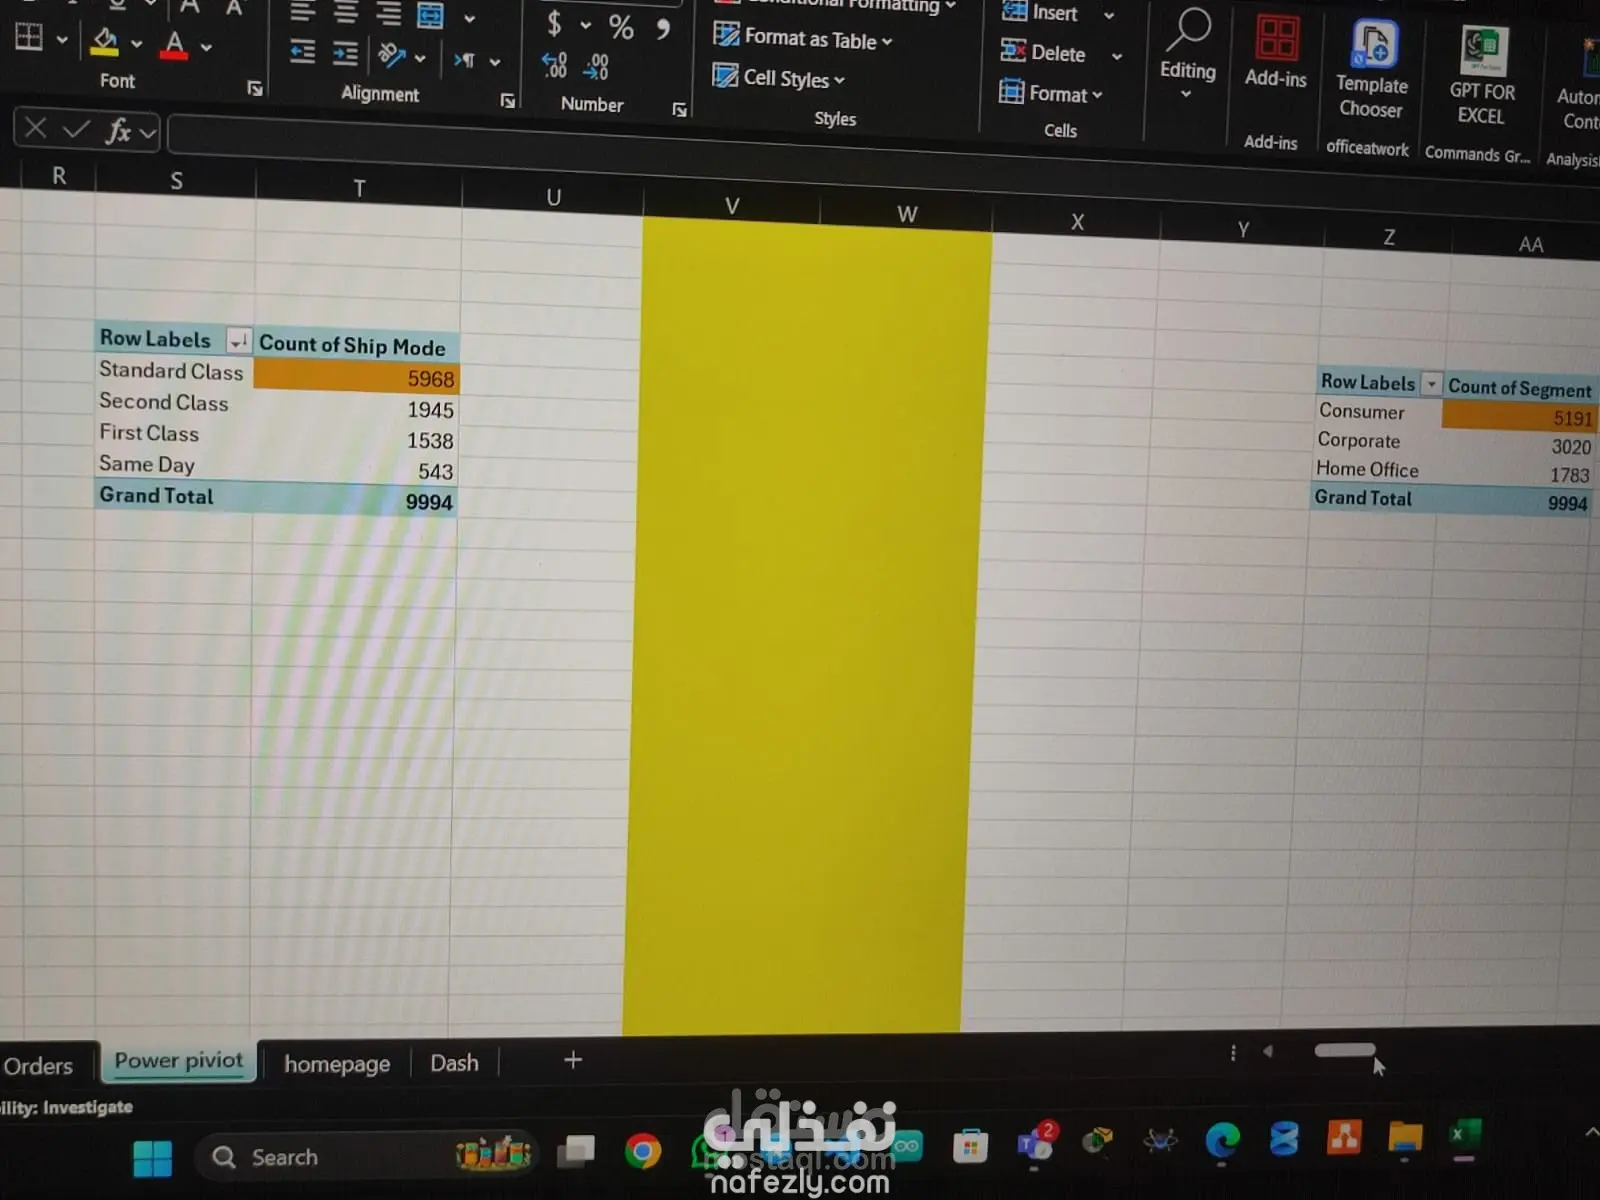The height and width of the screenshot is (1200, 1600).
Task: Click Increase Decimal icon
Action: click(554, 66)
